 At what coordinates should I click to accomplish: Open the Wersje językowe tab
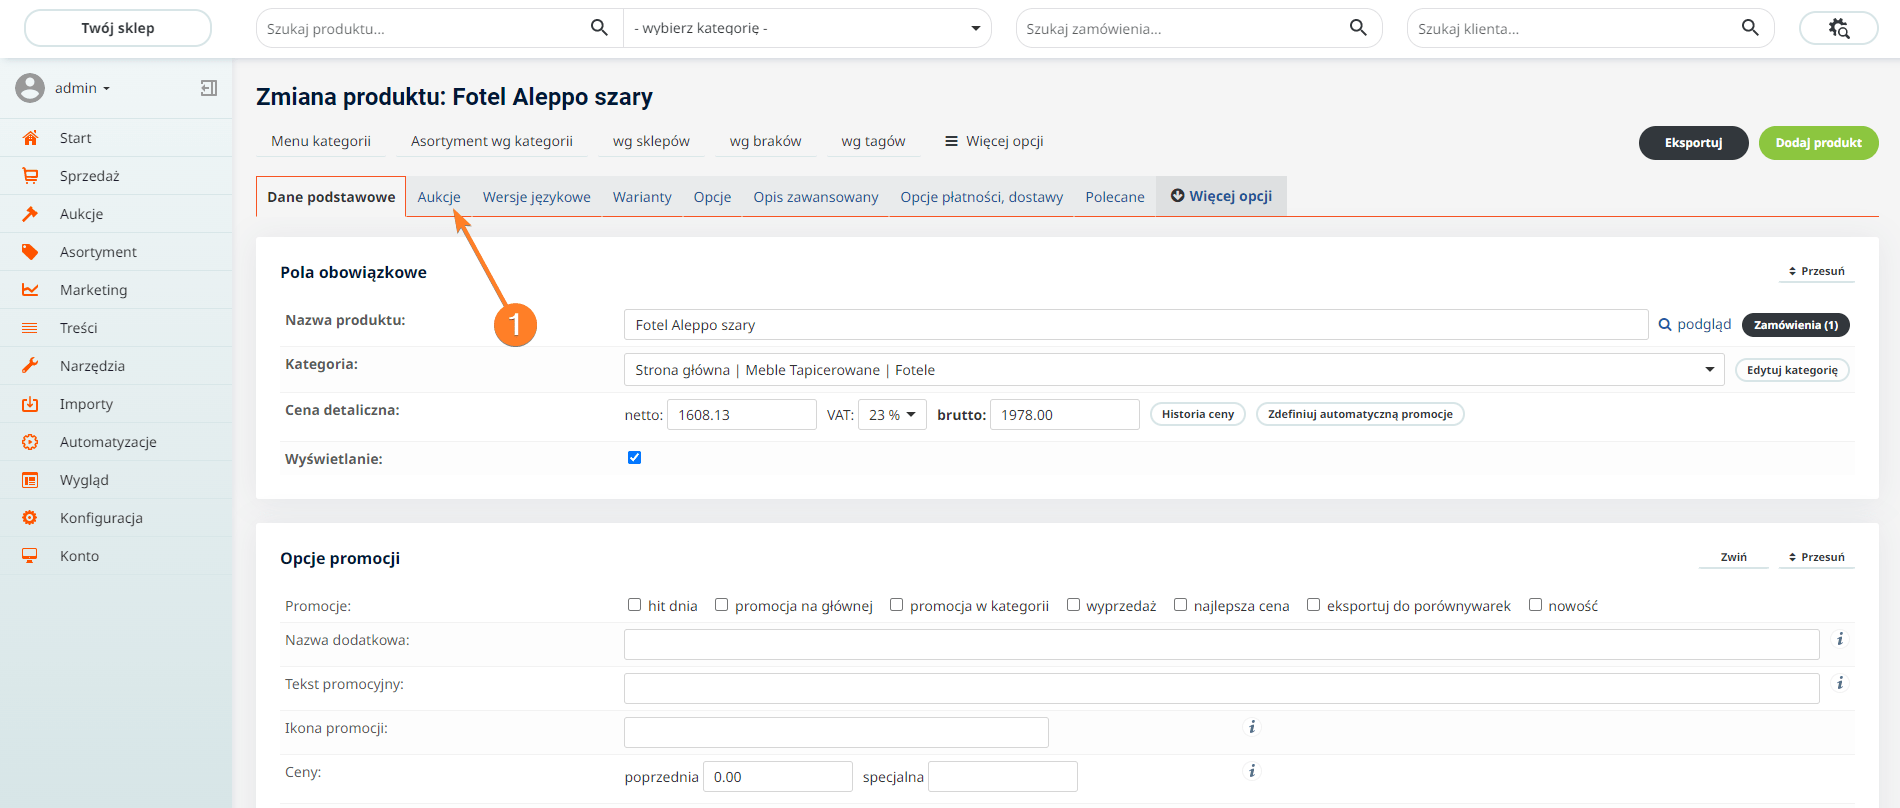tap(536, 197)
